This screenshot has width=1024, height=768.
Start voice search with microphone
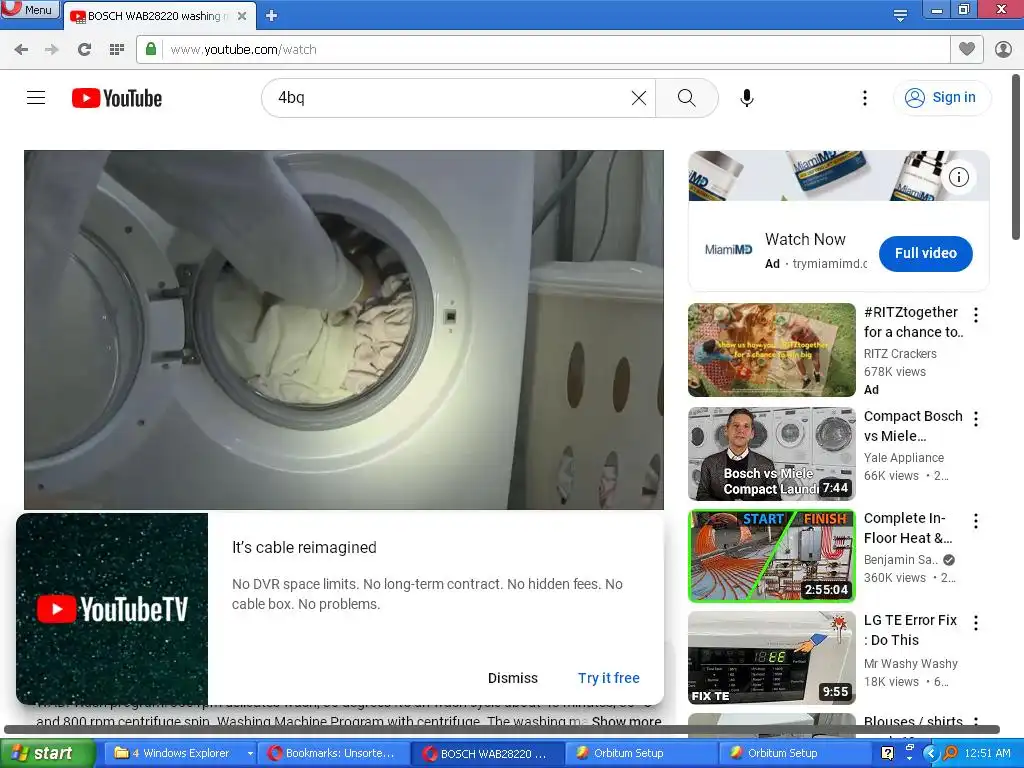(747, 98)
